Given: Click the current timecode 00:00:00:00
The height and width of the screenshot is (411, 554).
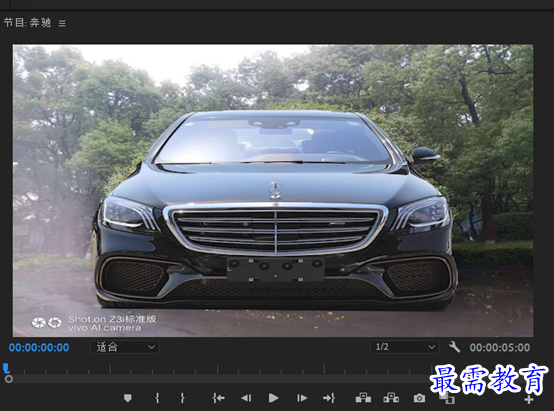Looking at the screenshot, I should pos(39,347).
